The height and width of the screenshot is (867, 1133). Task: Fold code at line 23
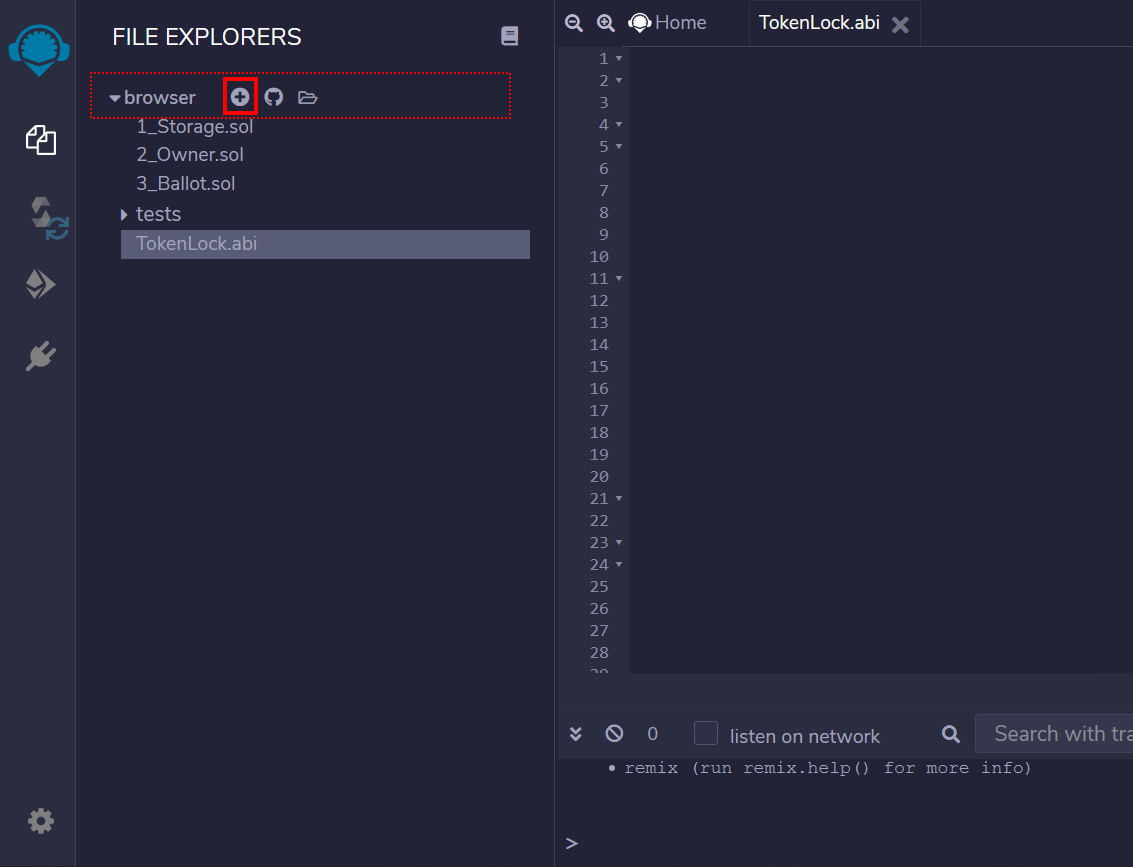(x=619, y=543)
